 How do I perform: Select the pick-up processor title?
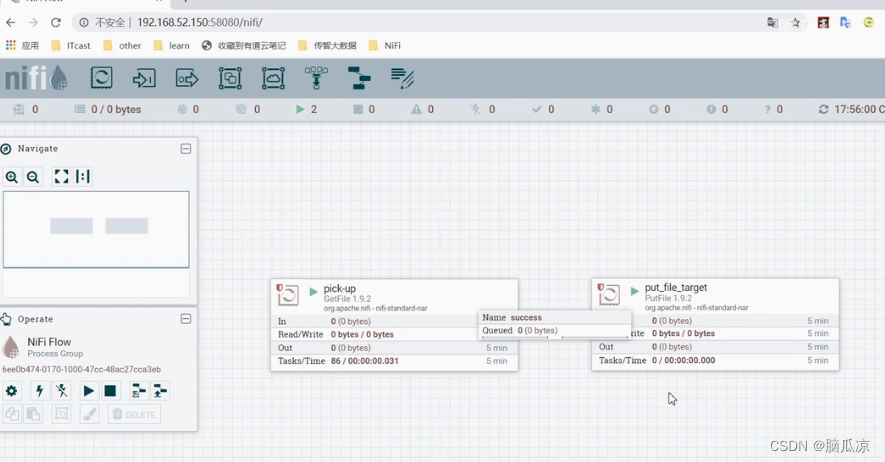[x=340, y=288]
